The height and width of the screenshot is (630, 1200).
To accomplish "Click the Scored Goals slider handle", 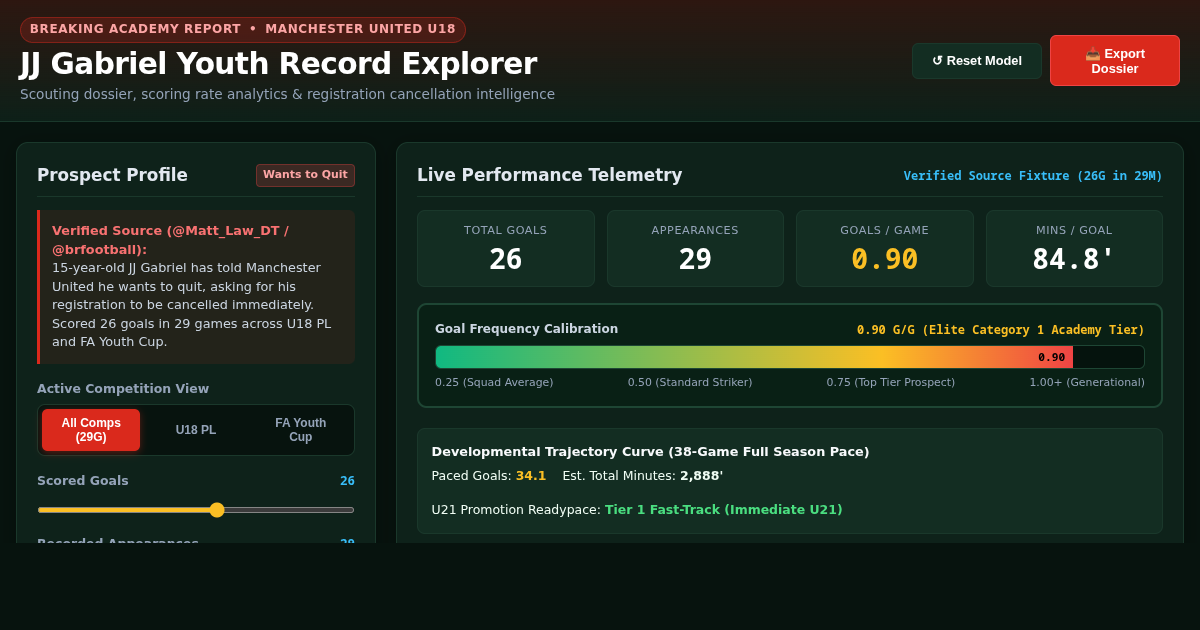I will [x=217, y=510].
